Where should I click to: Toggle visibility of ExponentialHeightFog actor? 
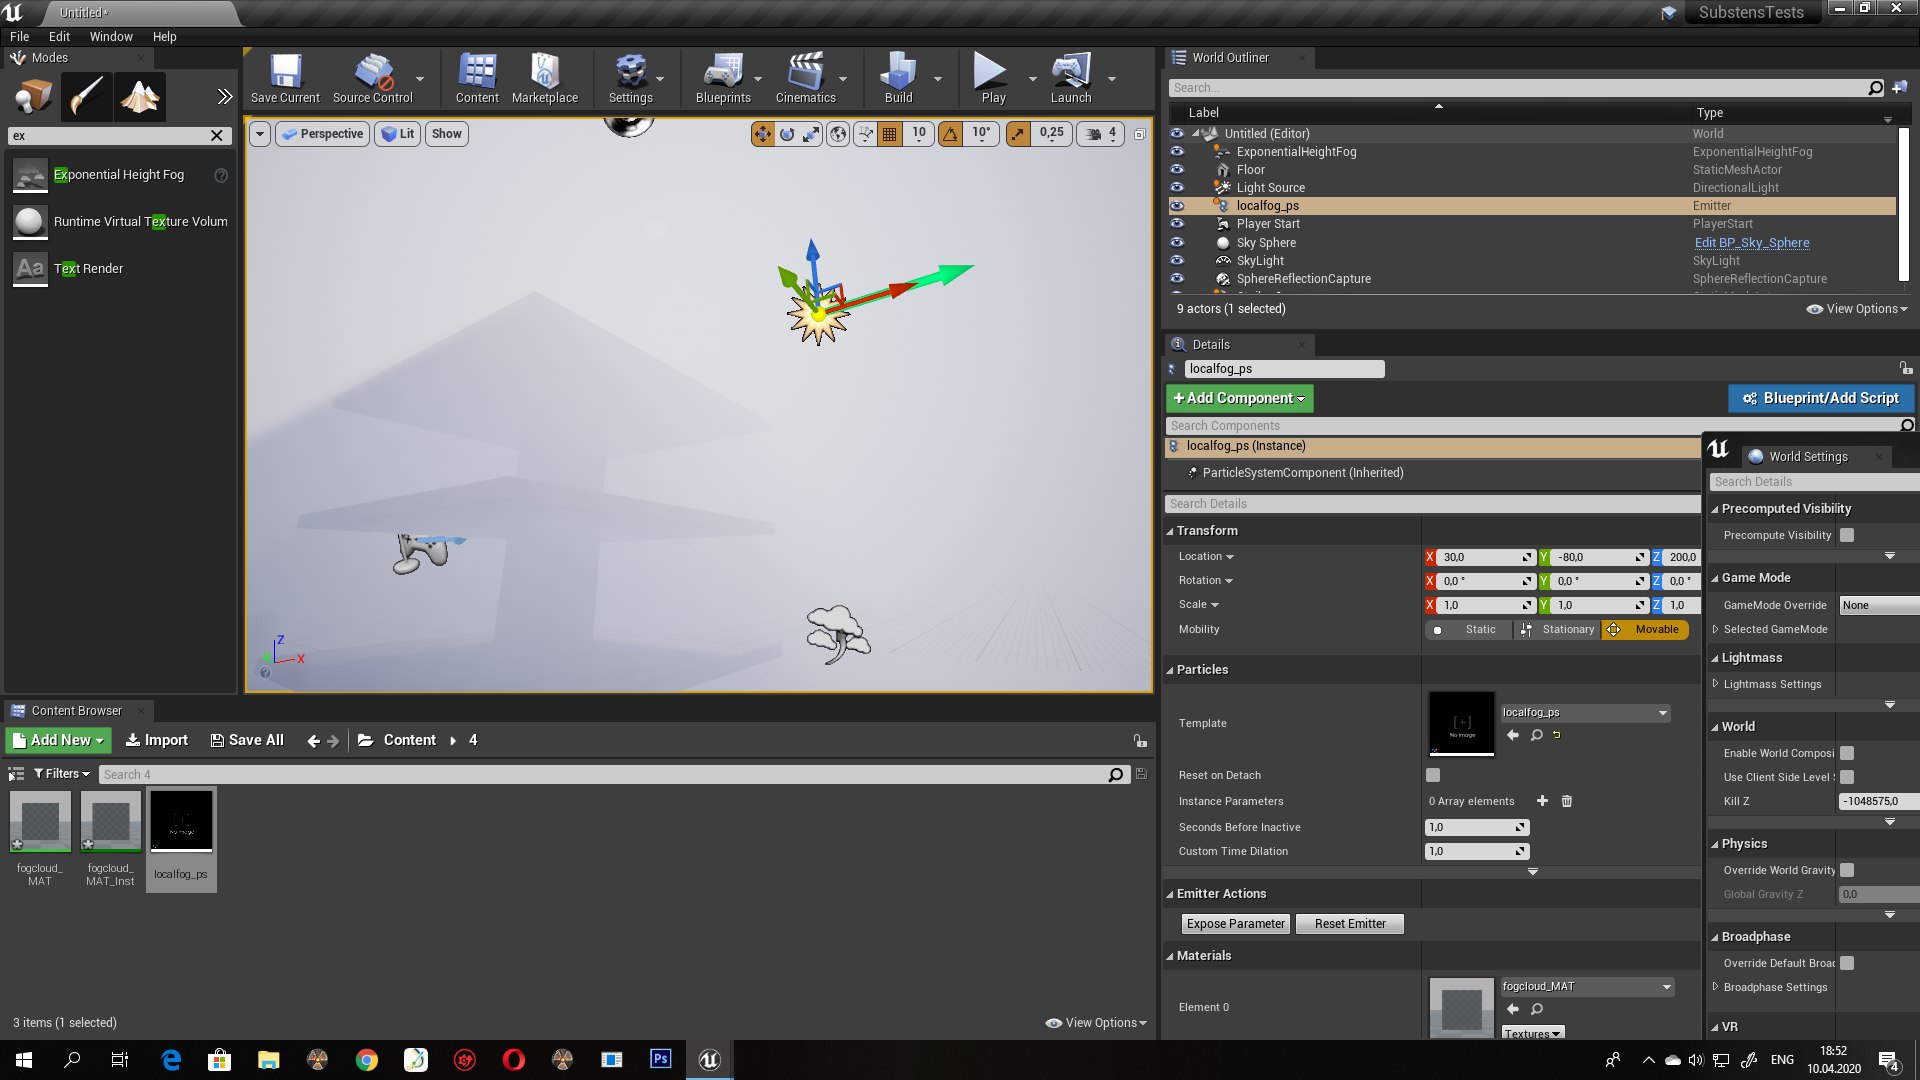pyautogui.click(x=1177, y=151)
